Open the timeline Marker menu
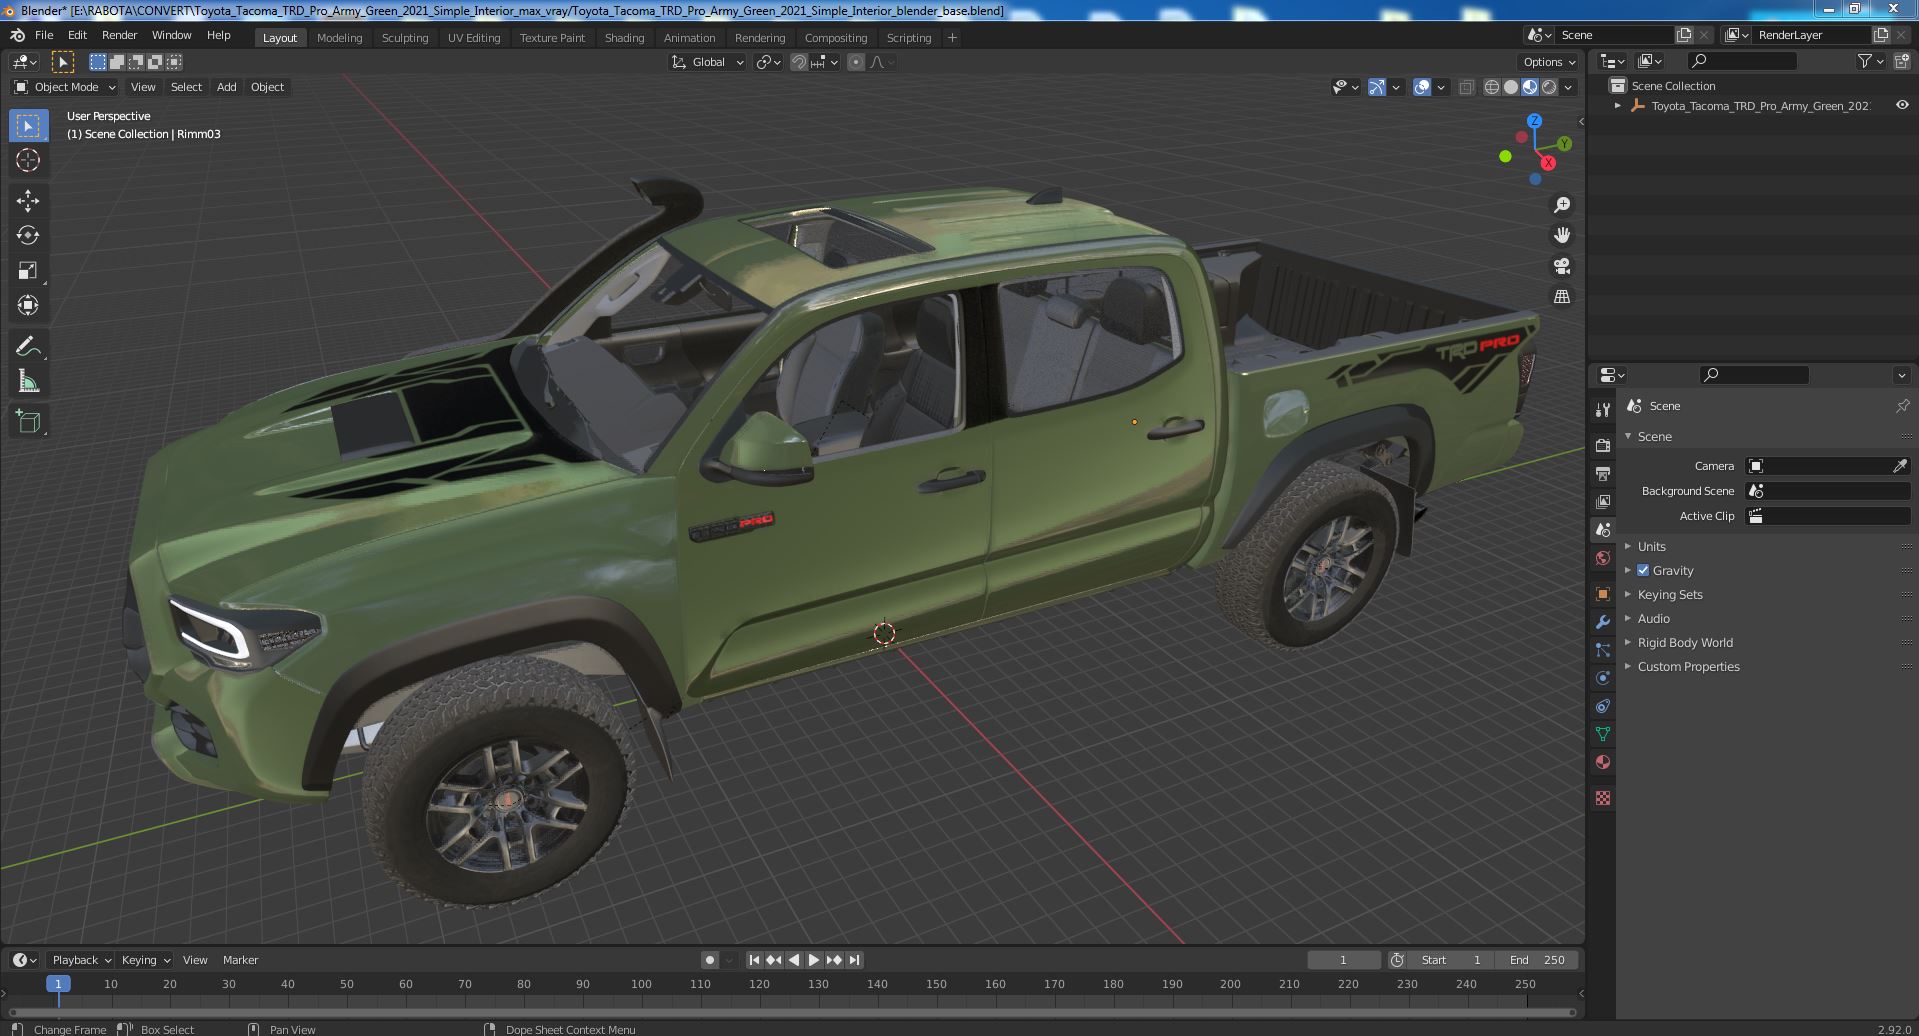1919x1036 pixels. coord(240,960)
